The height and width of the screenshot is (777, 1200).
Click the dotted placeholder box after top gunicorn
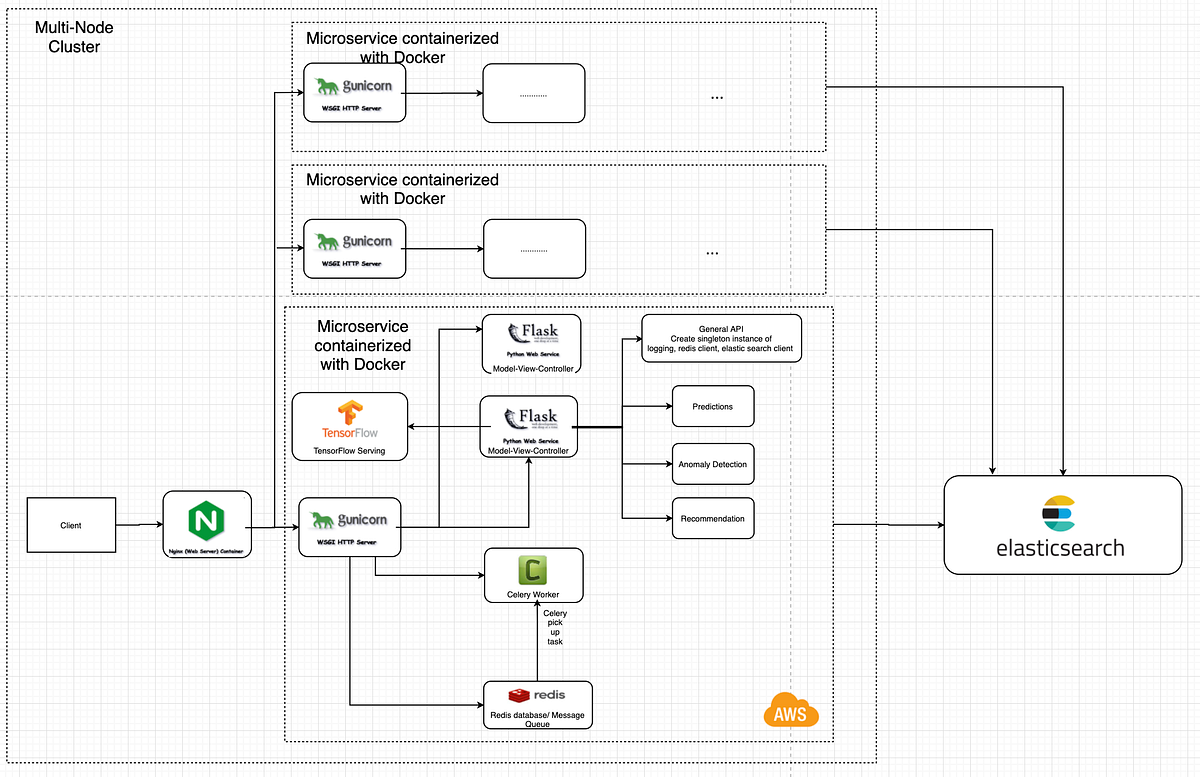[533, 92]
